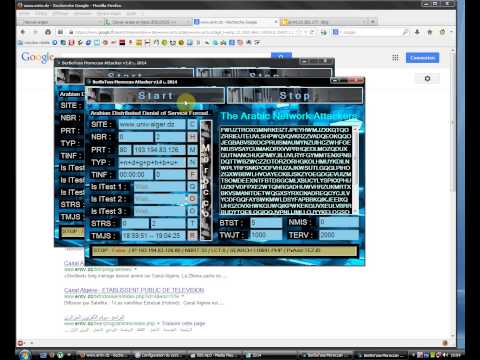Click the random-letters output text box
The width and height of the screenshot is (480, 360).
[x=285, y=170]
